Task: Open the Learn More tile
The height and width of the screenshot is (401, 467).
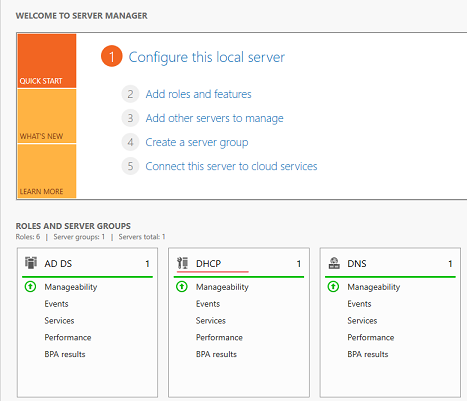Action: click(x=47, y=171)
